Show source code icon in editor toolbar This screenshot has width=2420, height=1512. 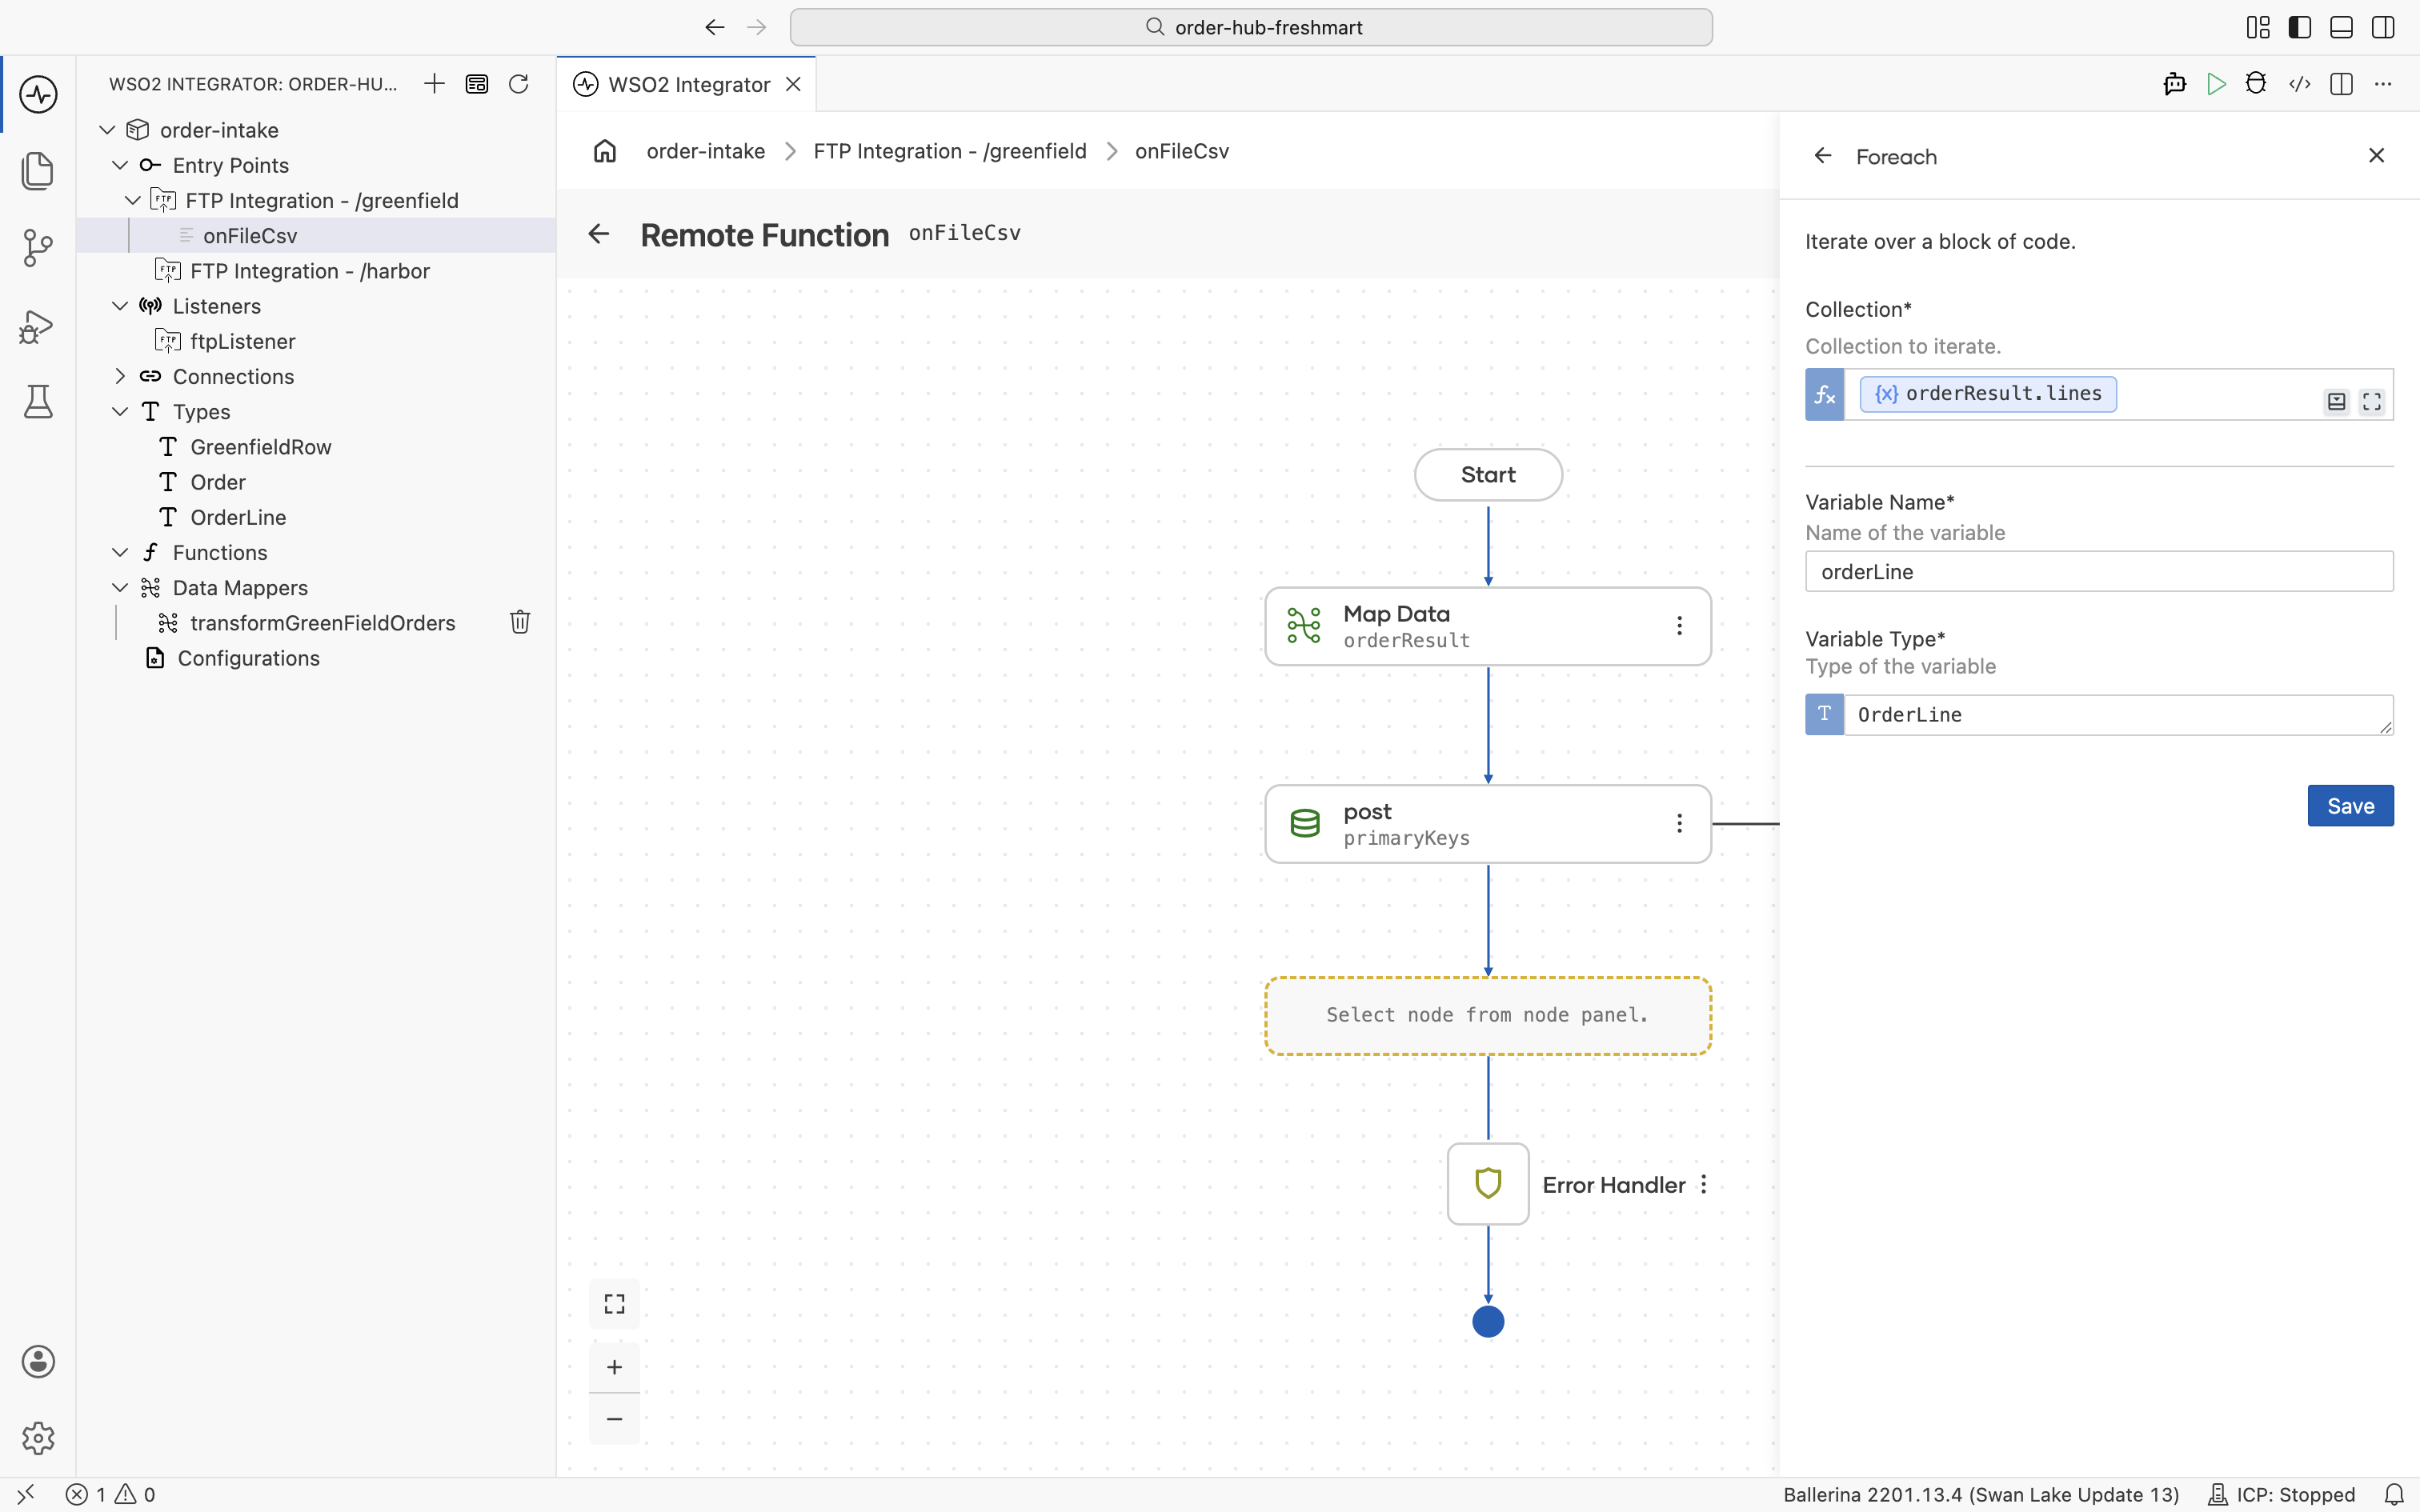pyautogui.click(x=2299, y=84)
